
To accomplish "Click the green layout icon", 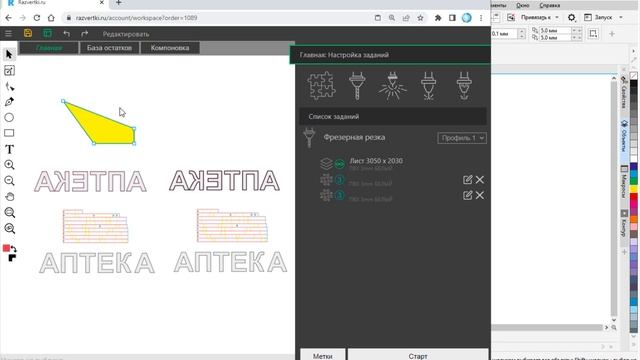I will 47,33.
